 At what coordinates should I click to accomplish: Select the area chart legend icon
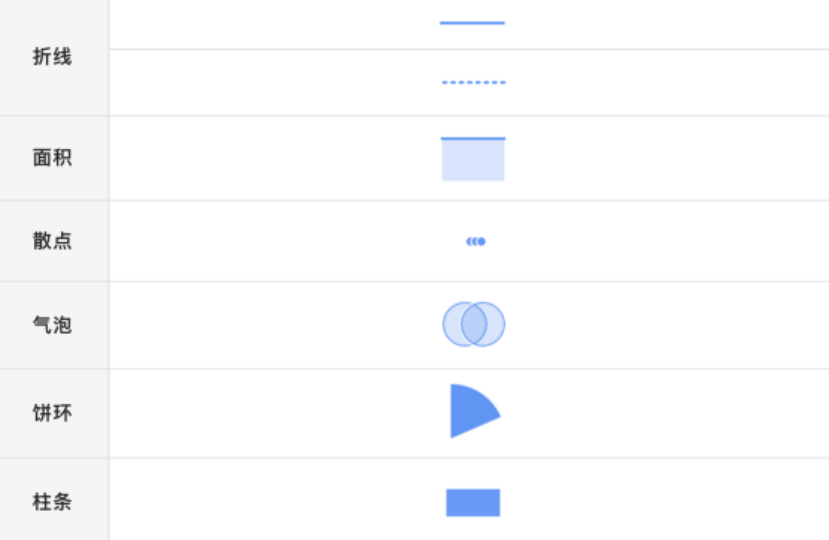tap(473, 159)
